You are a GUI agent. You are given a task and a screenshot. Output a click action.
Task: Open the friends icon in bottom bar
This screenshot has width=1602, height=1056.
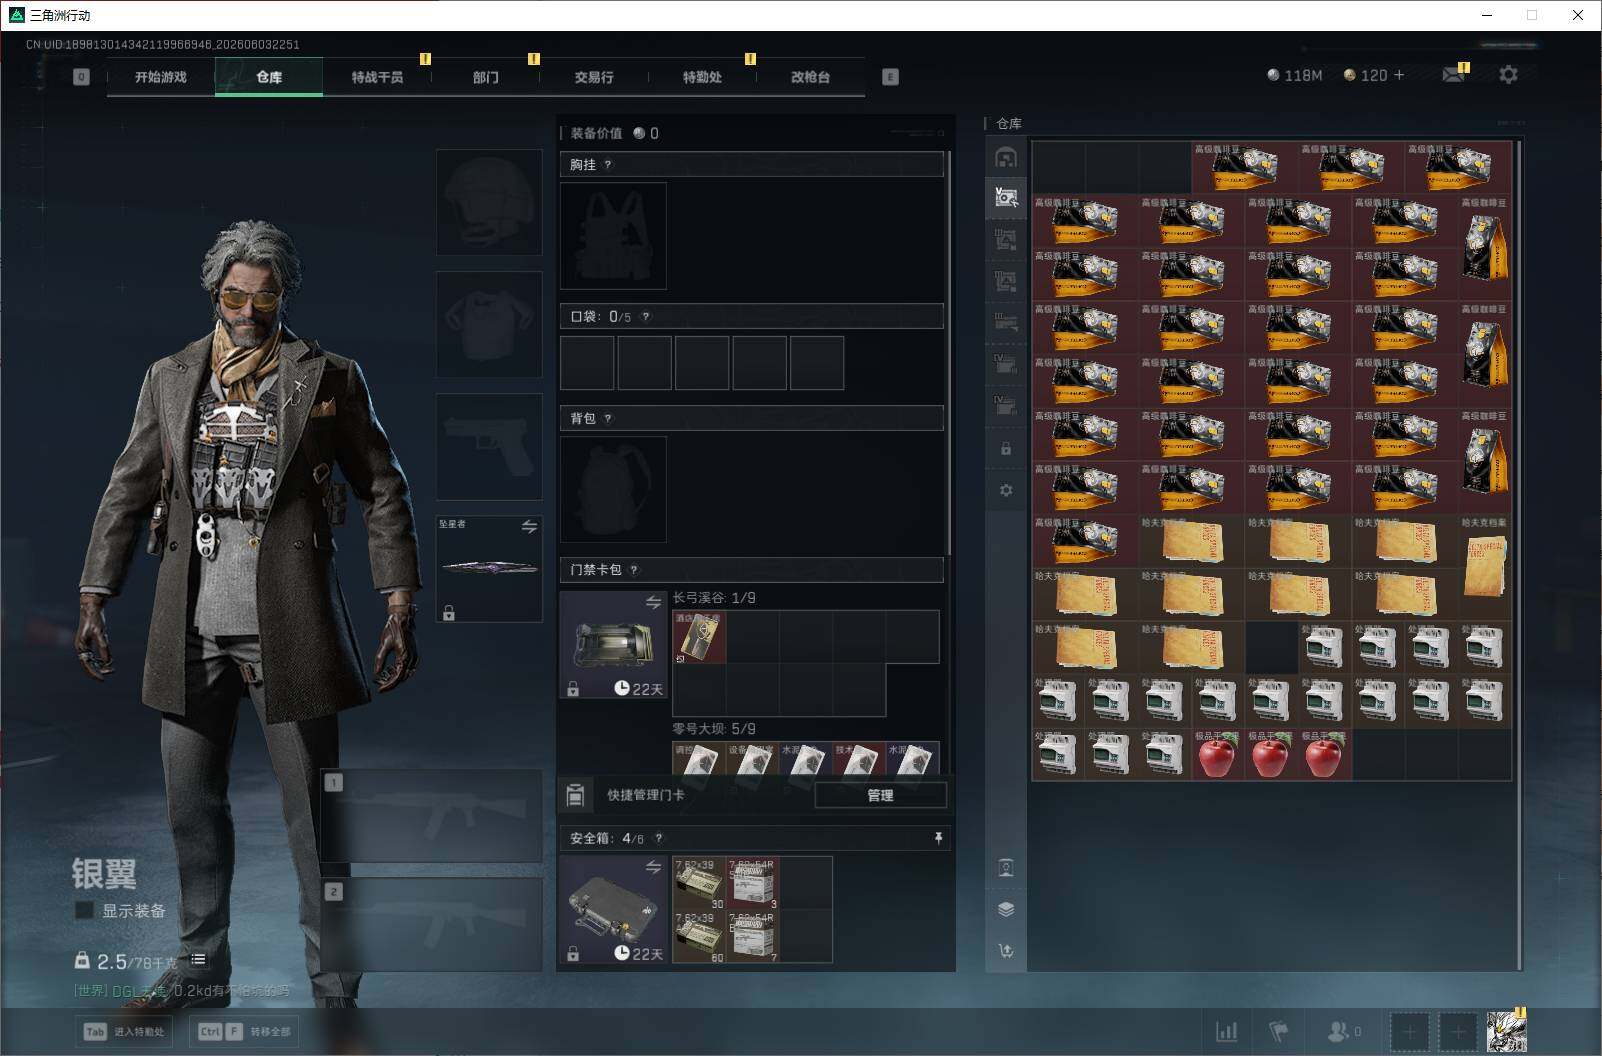click(x=1338, y=1031)
